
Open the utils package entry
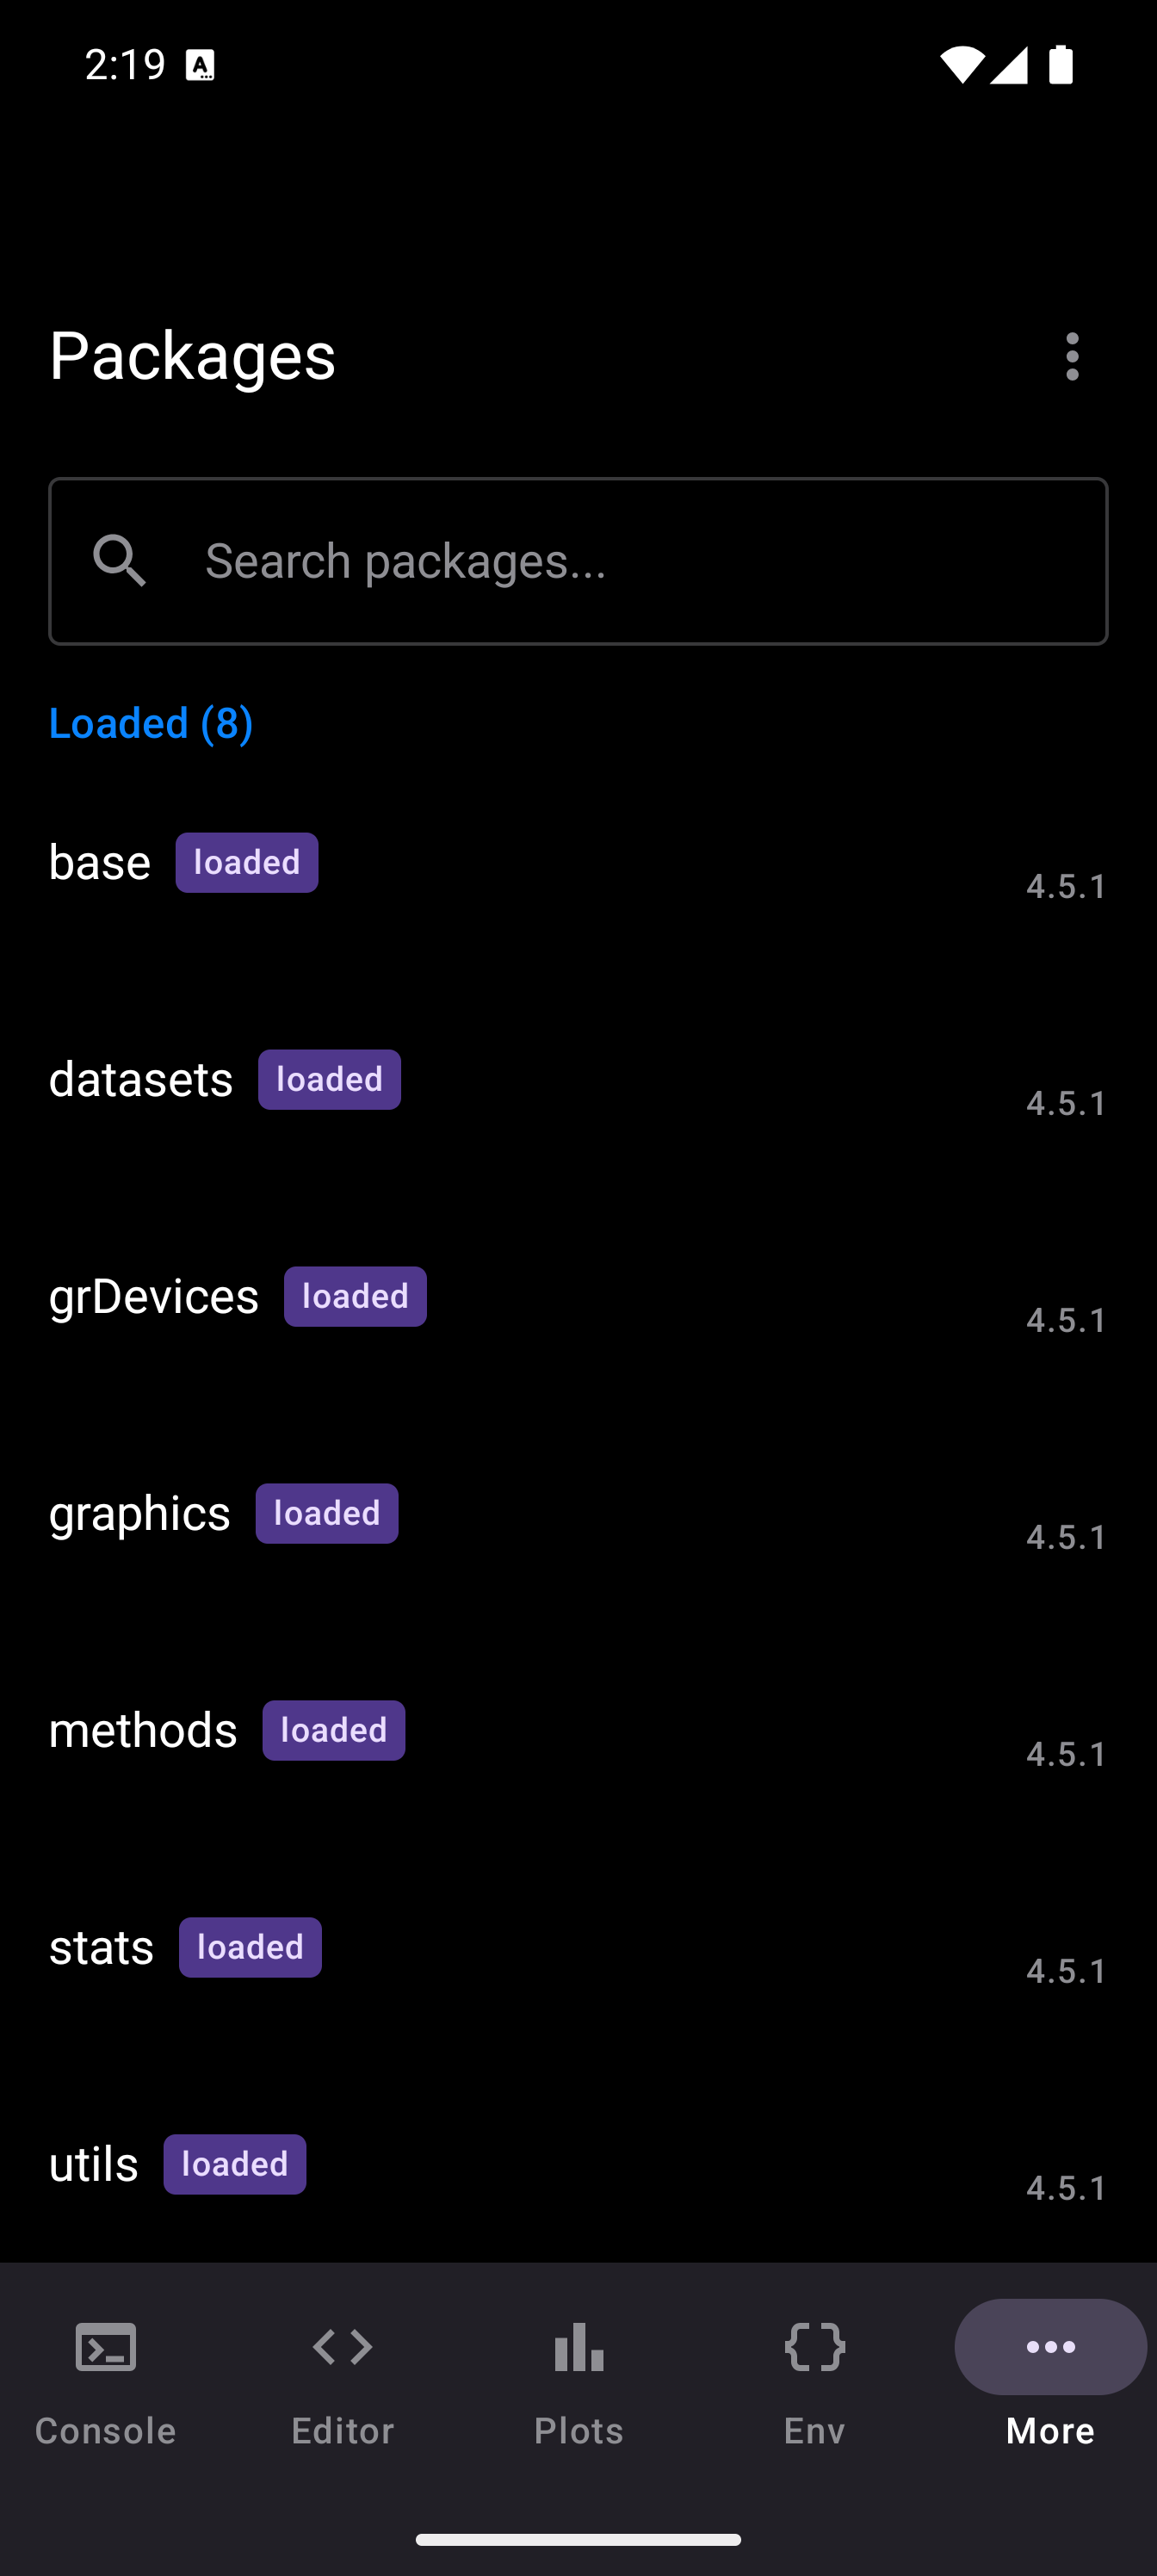click(94, 2165)
